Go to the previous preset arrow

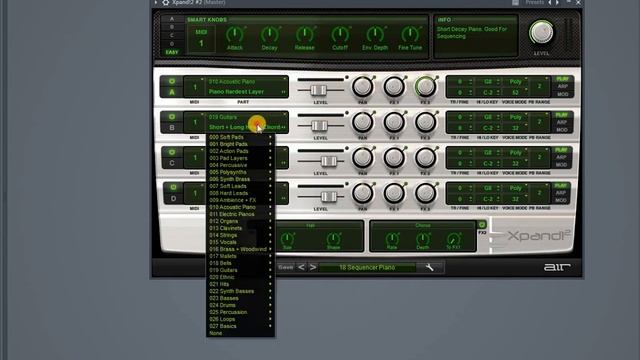(x=301, y=267)
